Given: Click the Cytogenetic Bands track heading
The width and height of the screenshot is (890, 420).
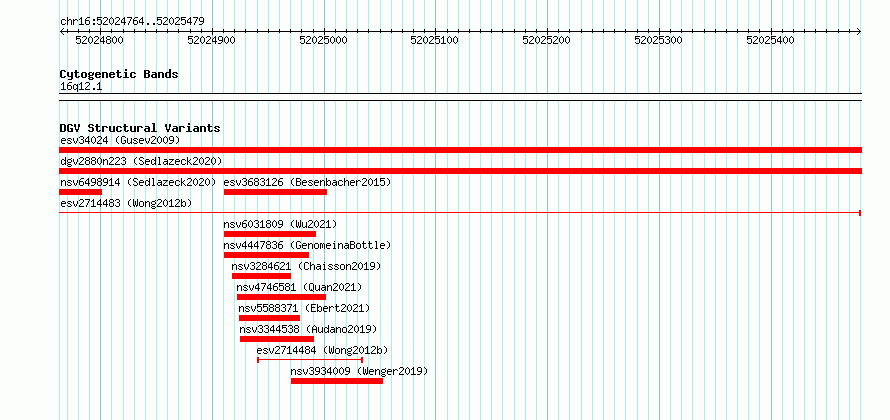Looking at the screenshot, I should pyautogui.click(x=119, y=74).
